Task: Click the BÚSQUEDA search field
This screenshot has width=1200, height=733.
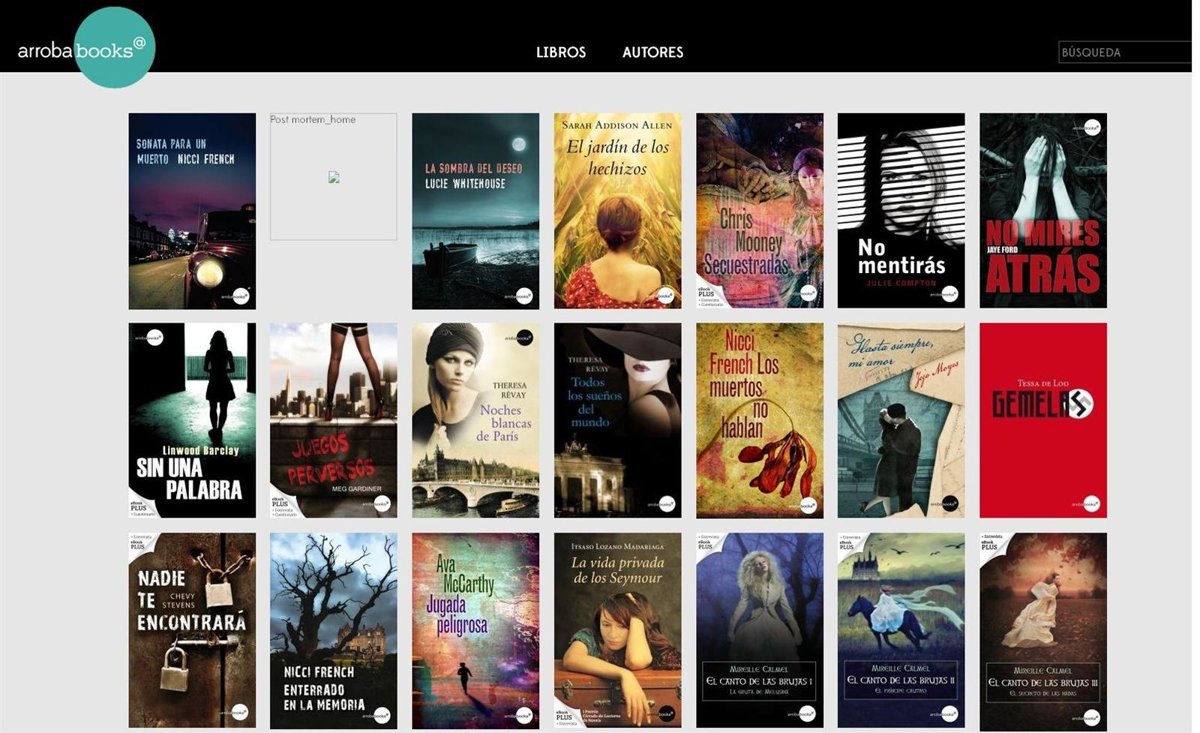Action: [x=1123, y=52]
